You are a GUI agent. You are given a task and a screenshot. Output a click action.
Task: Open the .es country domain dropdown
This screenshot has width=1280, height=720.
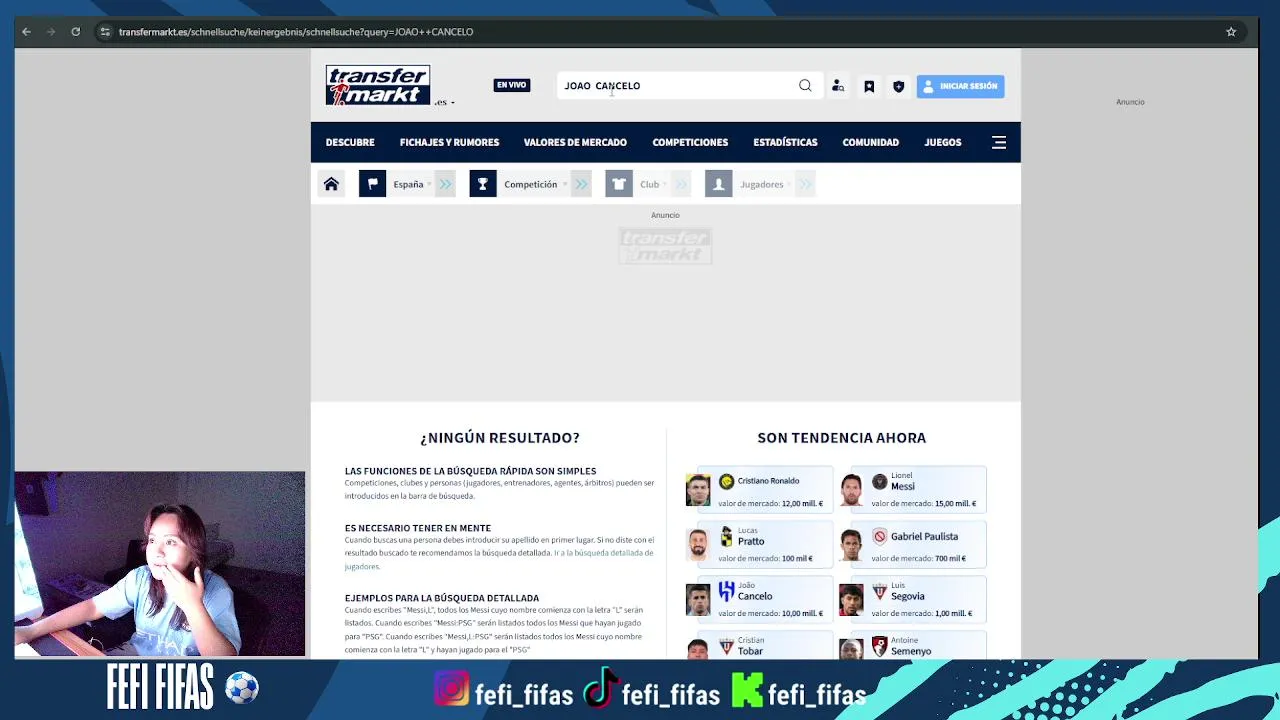tap(444, 102)
